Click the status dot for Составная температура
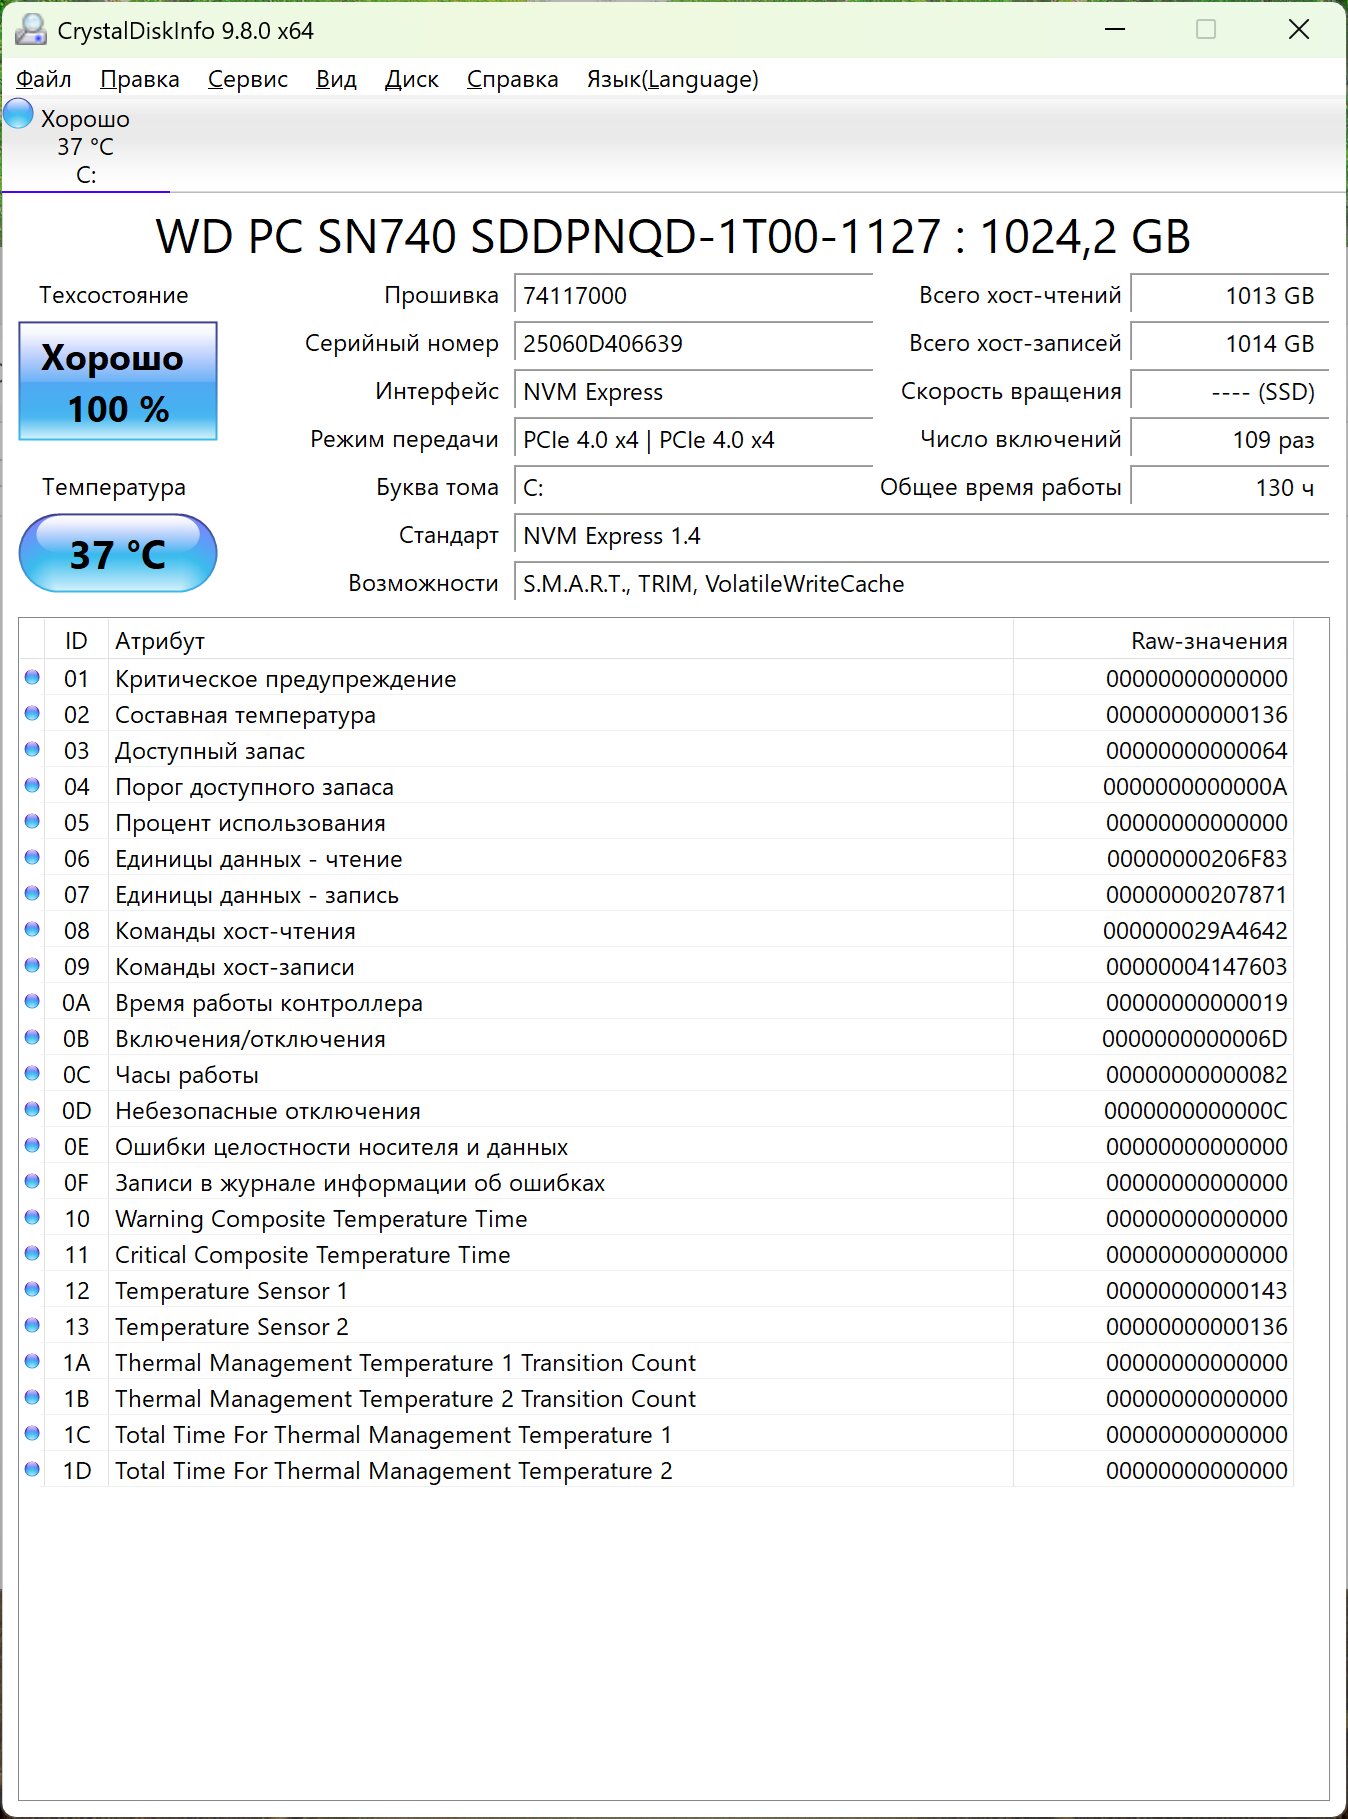 tap(32, 714)
